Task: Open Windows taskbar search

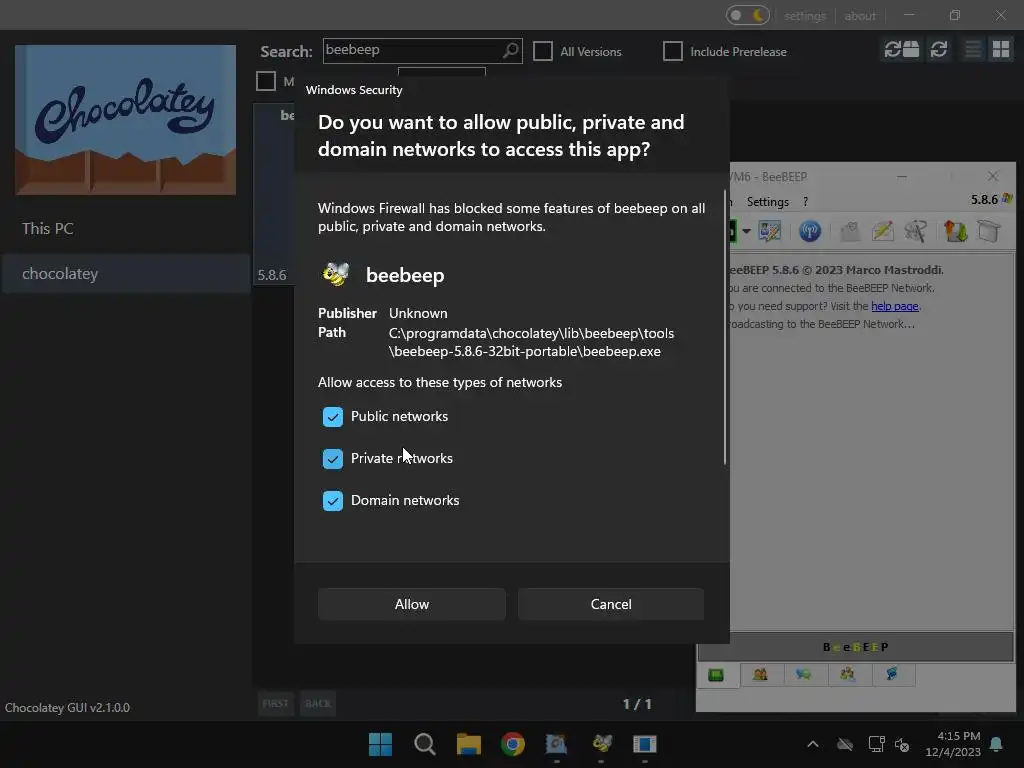Action: (424, 744)
